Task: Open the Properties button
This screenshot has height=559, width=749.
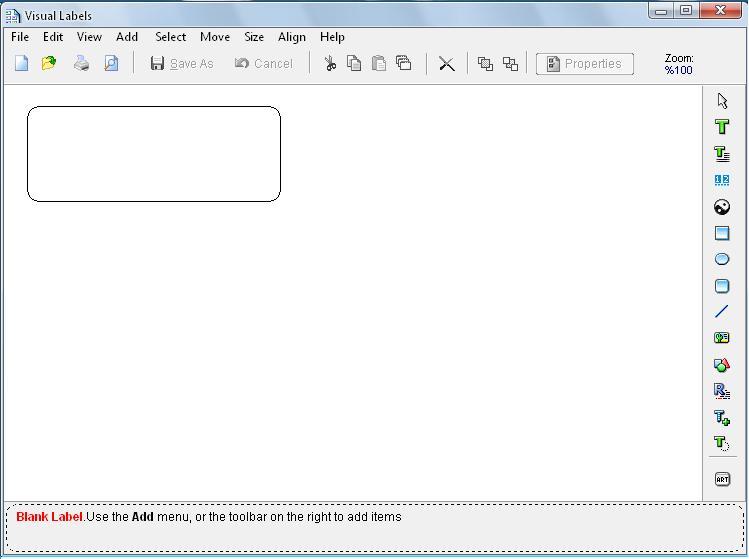Action: (x=585, y=64)
